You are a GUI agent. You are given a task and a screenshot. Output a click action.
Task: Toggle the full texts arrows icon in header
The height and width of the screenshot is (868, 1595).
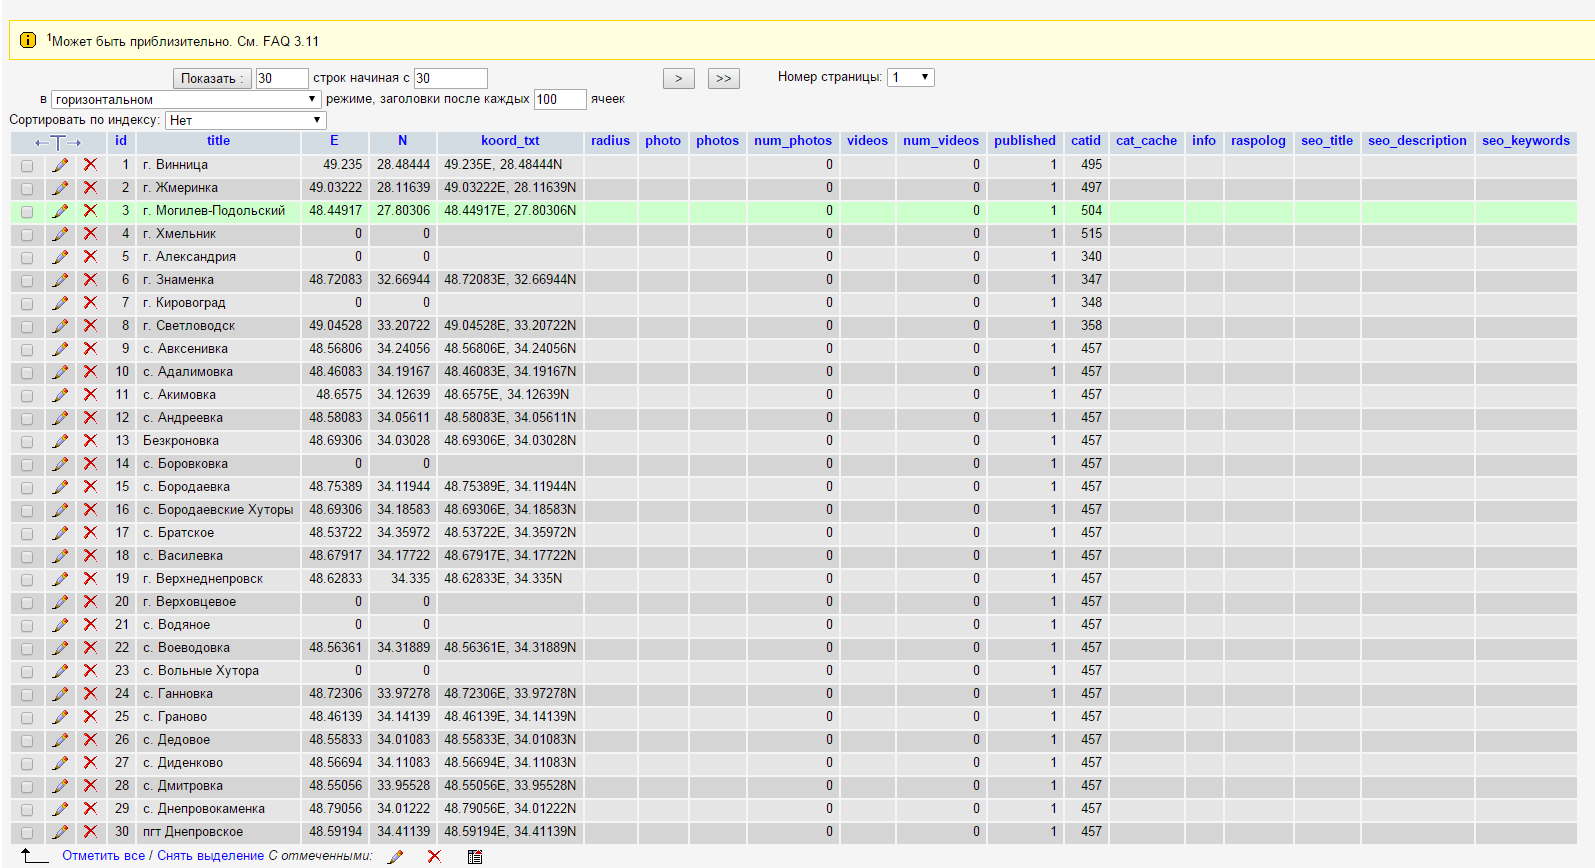click(x=58, y=142)
